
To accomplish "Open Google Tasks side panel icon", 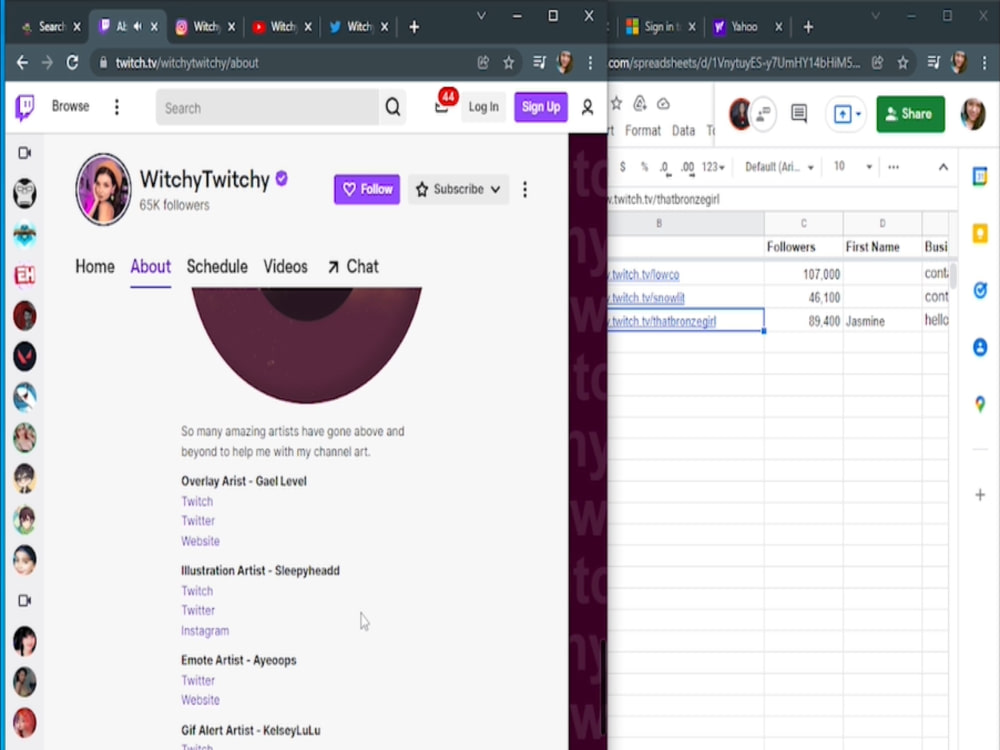I will point(980,290).
